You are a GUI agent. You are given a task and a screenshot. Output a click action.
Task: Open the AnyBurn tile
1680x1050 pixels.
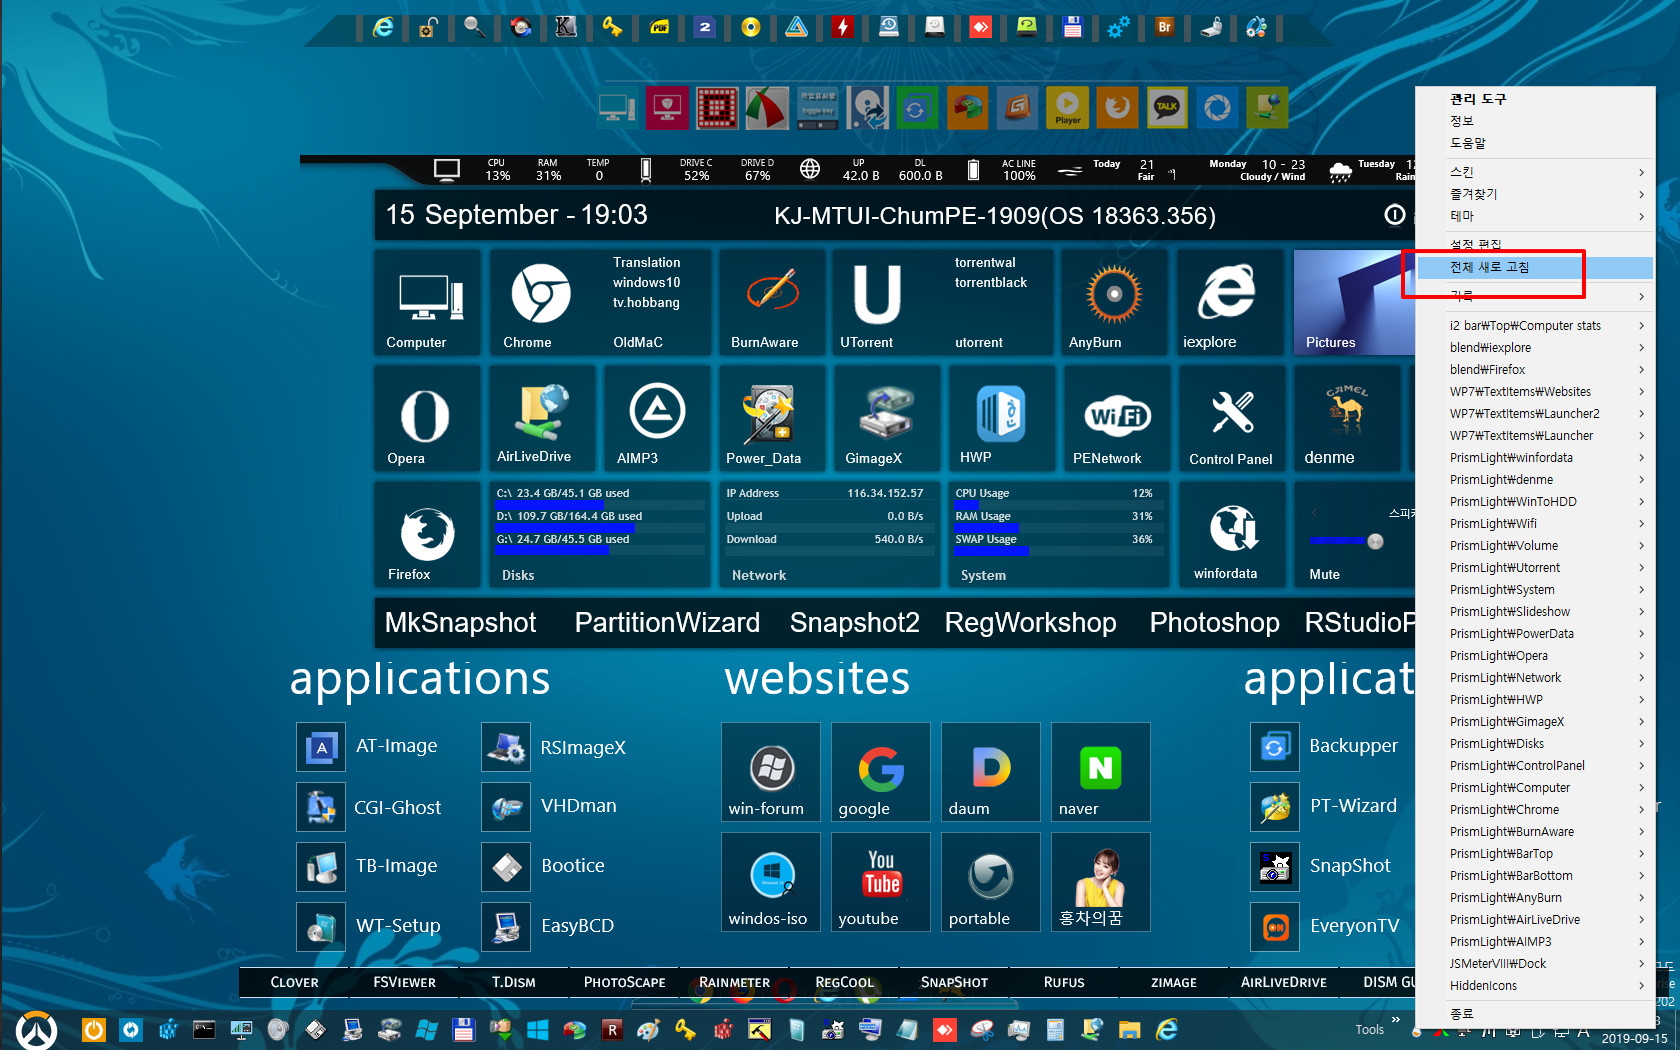(1114, 302)
